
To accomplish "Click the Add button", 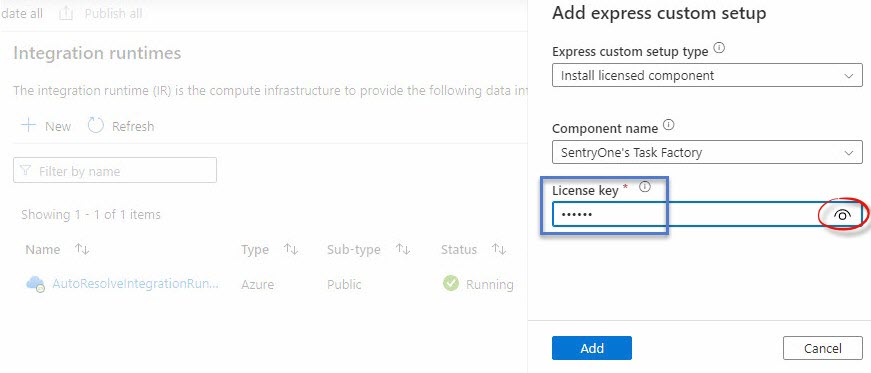I will coord(592,348).
